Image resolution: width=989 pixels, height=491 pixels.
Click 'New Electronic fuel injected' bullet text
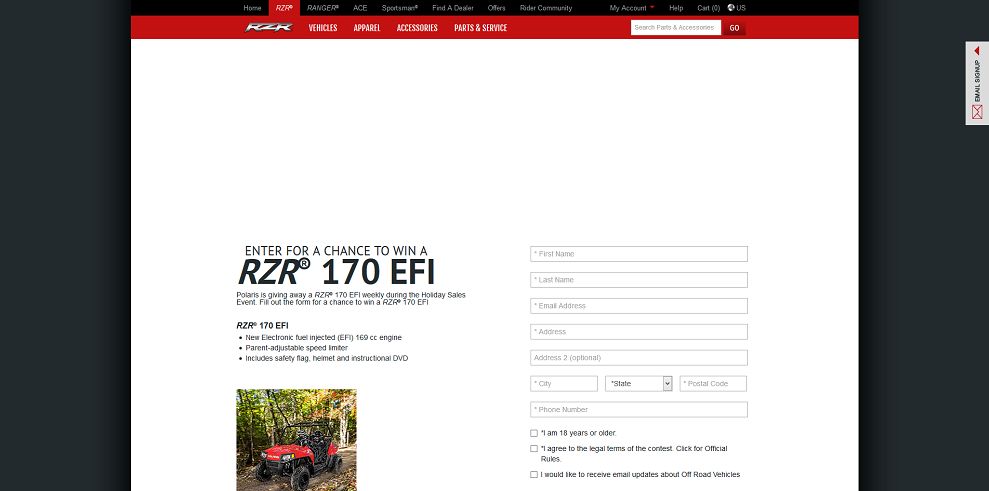[x=324, y=338]
